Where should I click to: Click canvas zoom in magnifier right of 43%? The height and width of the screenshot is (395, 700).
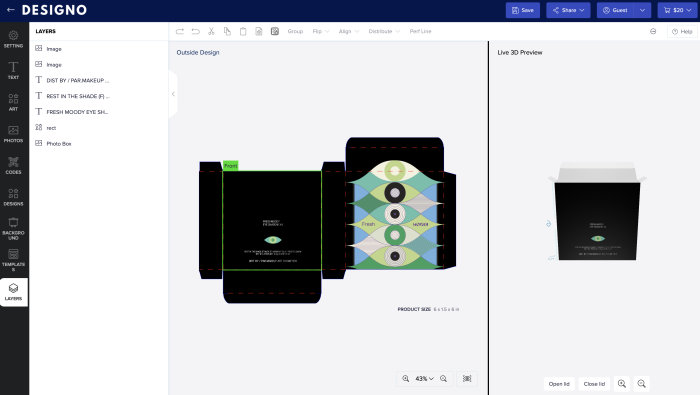coord(443,378)
